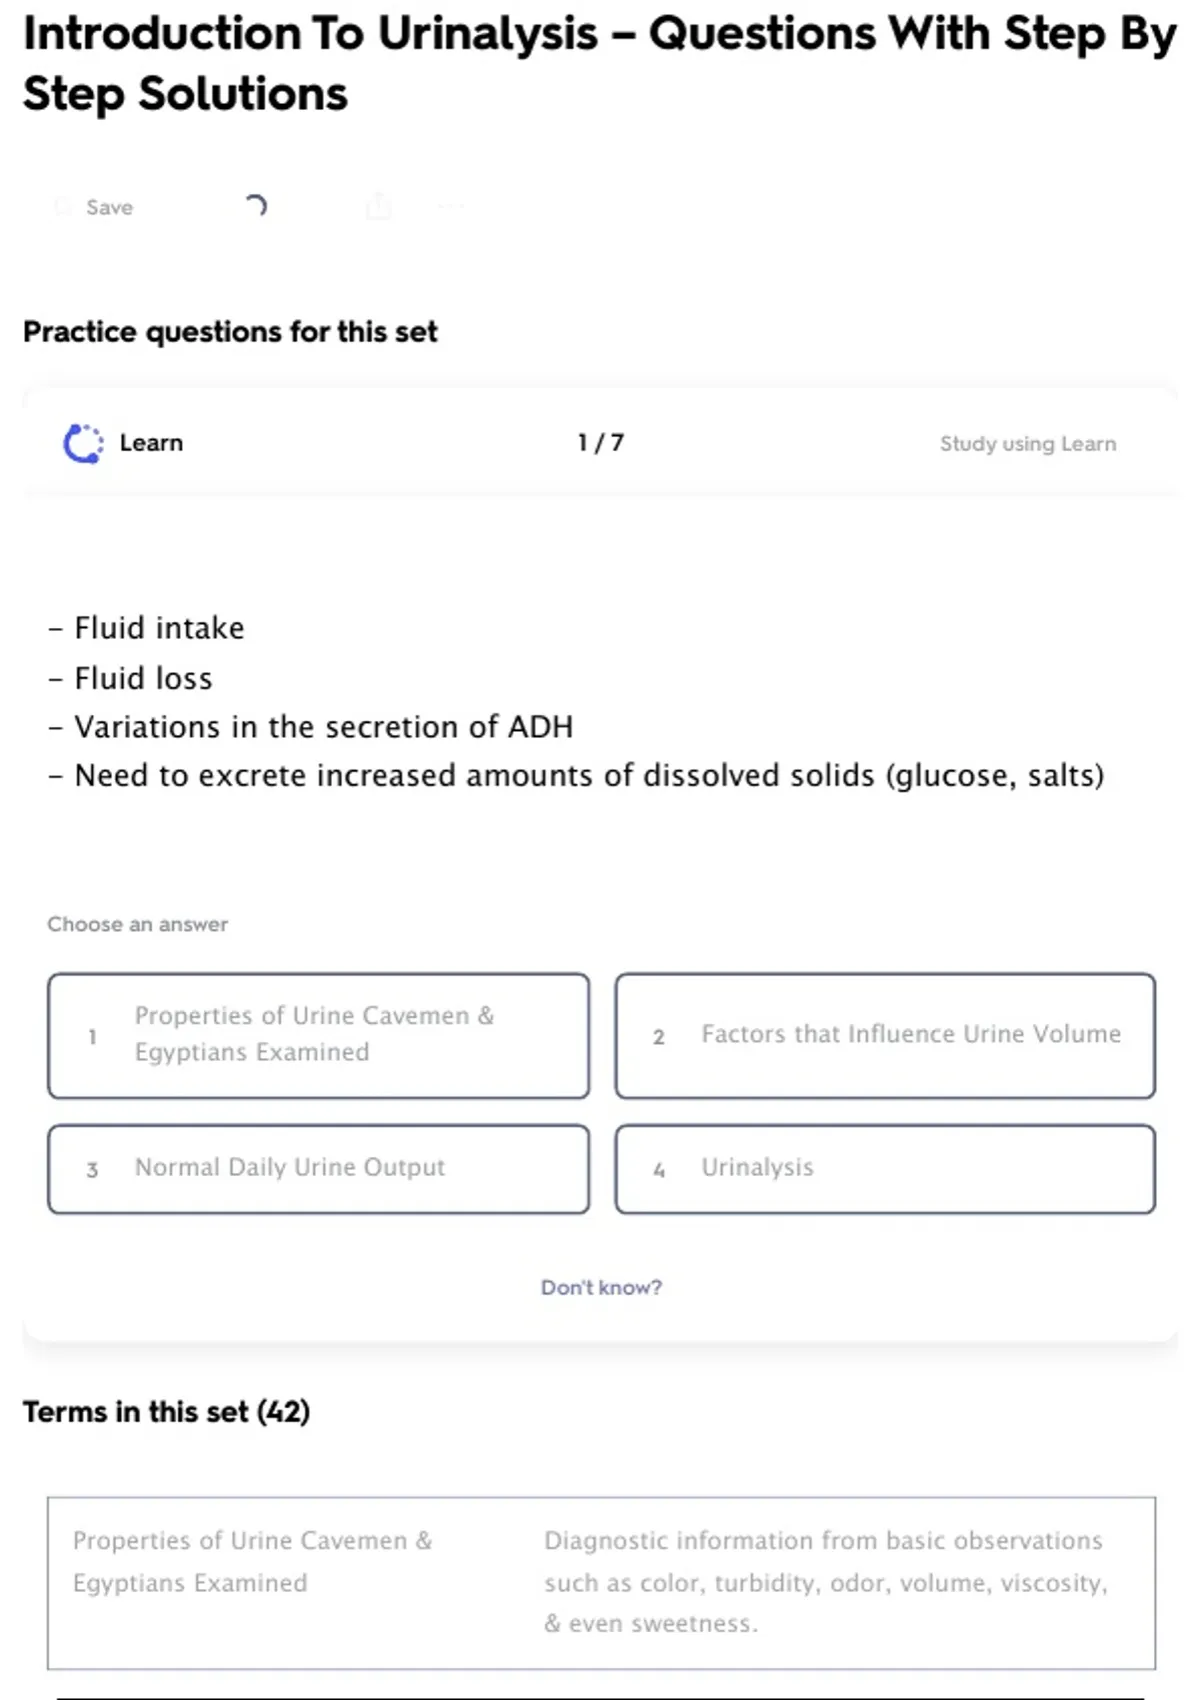
Task: Click the term 'Properties of Urine Cavemen & Egyptians Examined' in the terms list
Action: 252,1561
